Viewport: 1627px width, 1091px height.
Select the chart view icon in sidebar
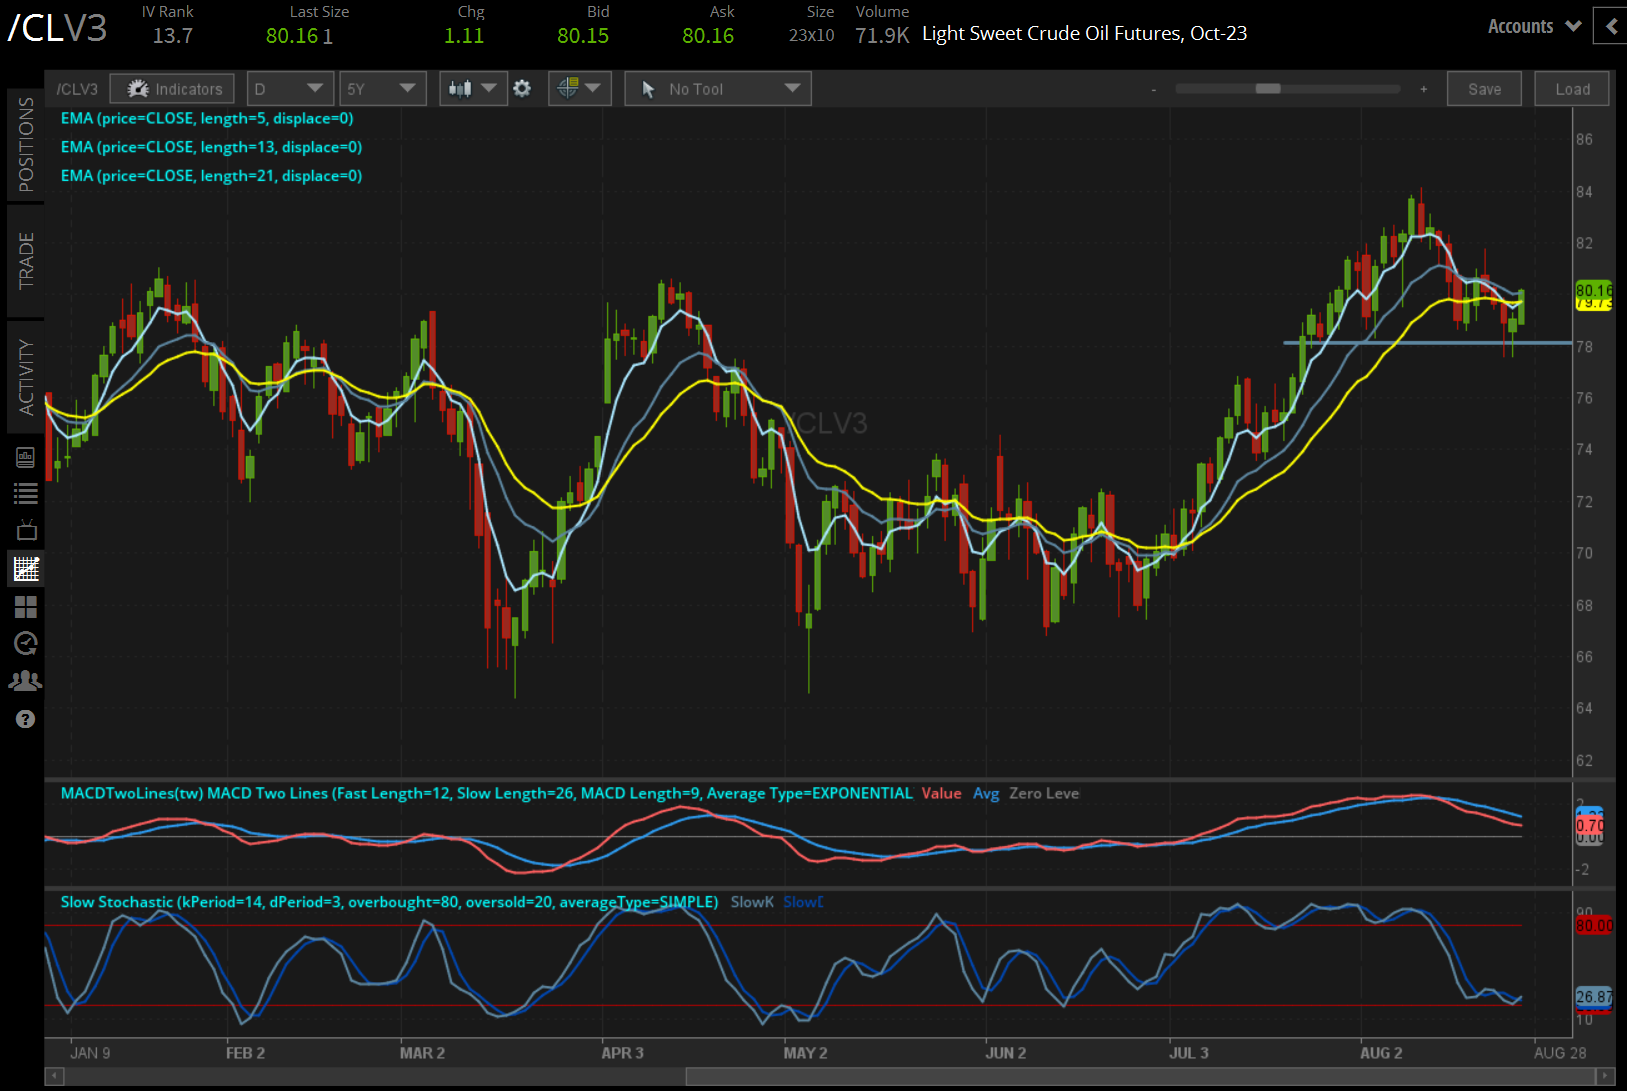pos(25,569)
